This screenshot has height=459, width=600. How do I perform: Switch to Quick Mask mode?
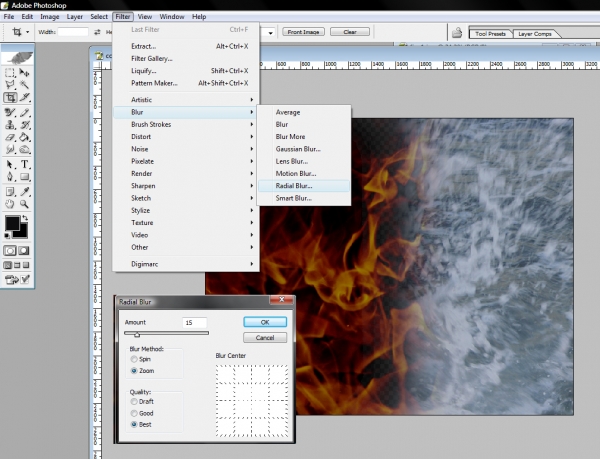24,251
